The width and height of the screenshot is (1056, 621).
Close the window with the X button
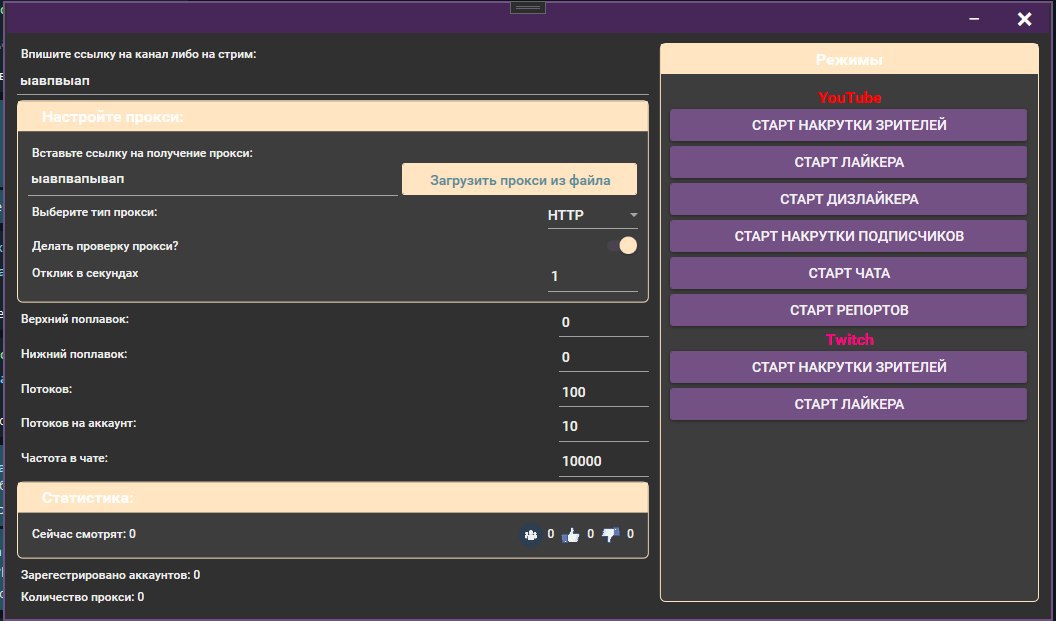coord(1024,19)
